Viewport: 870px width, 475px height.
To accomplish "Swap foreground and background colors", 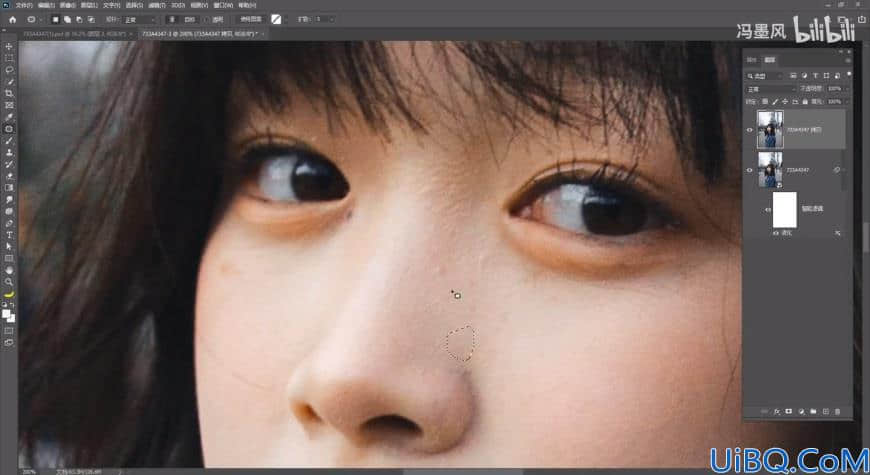I will click(12, 305).
